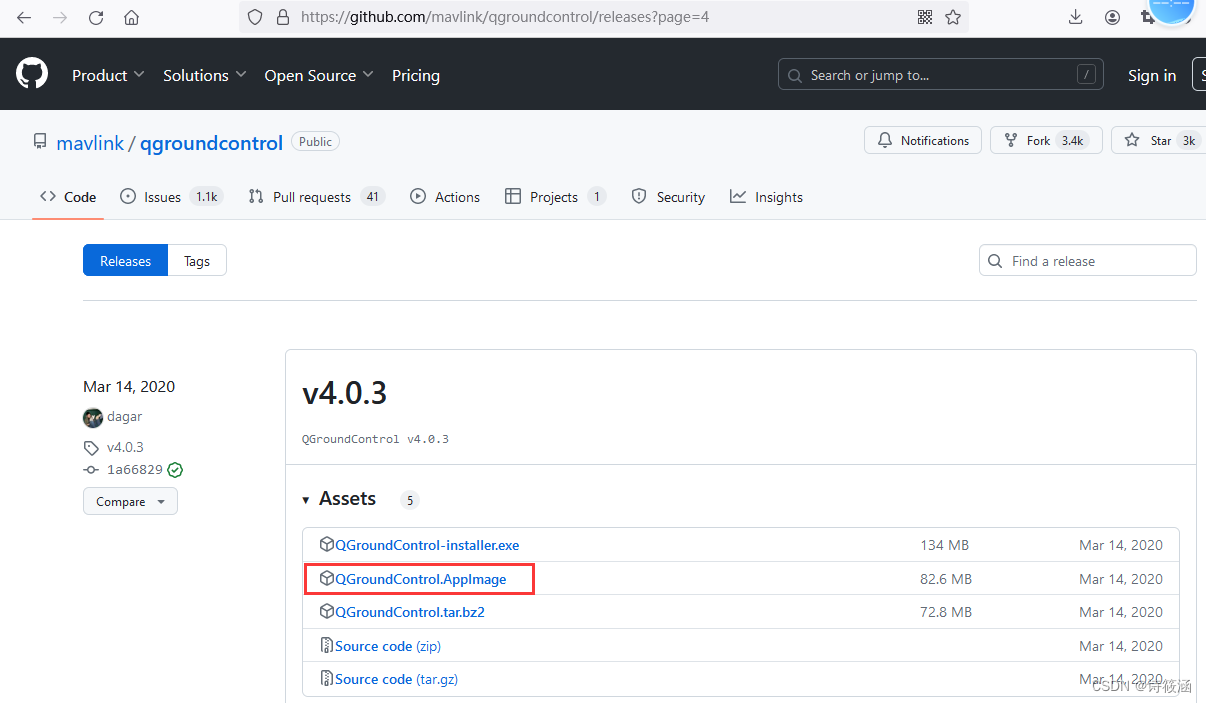Click the browser forward arrow

(x=60, y=17)
